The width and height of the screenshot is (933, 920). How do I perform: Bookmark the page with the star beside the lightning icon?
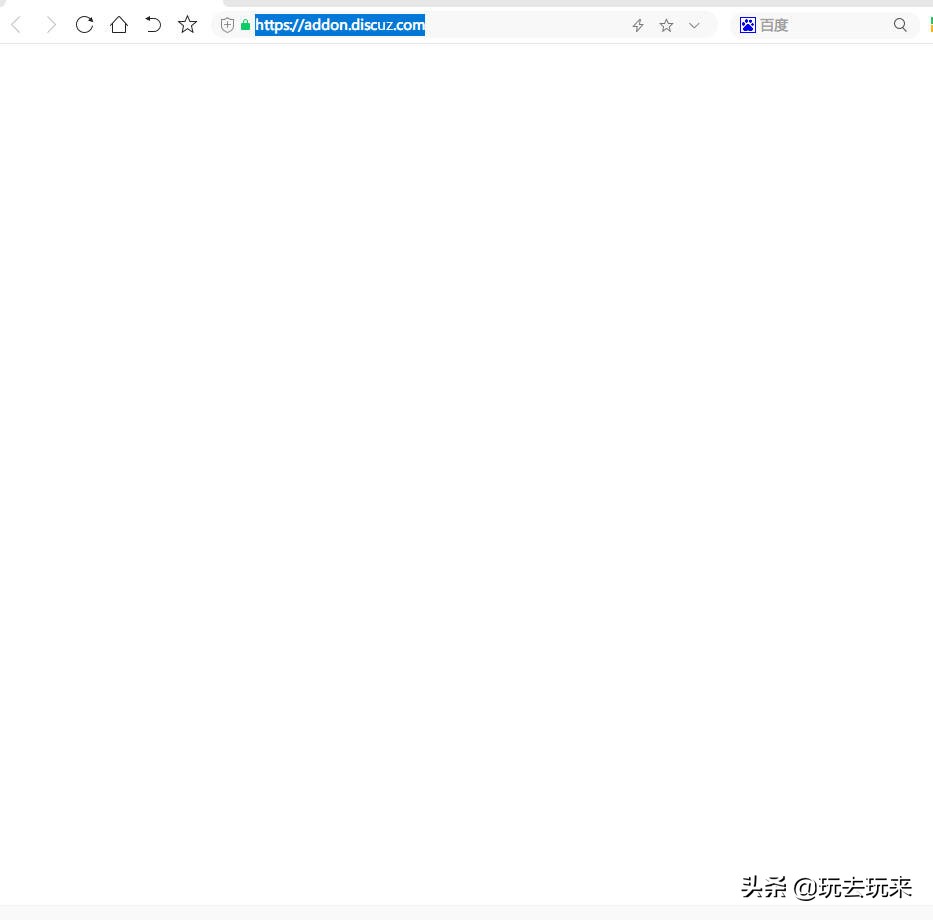pos(666,25)
